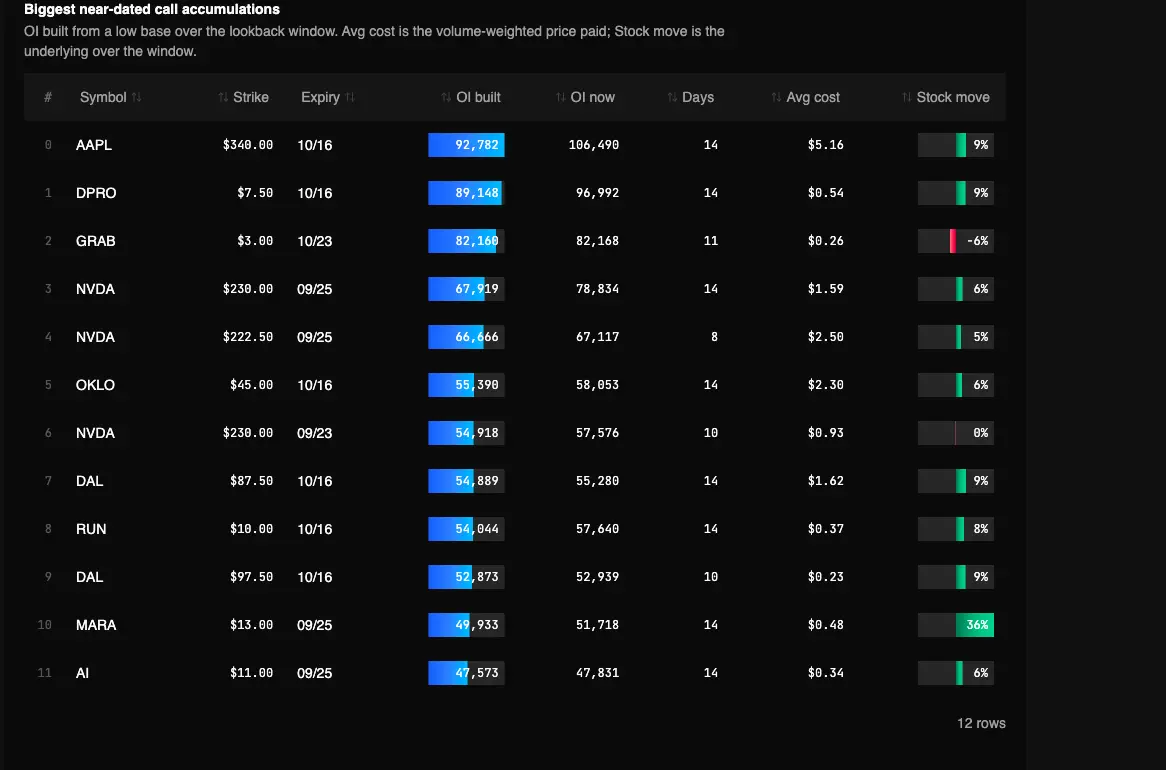Screen dimensions: 1166x770
Task: Click the OI built header label
Action: (478, 97)
